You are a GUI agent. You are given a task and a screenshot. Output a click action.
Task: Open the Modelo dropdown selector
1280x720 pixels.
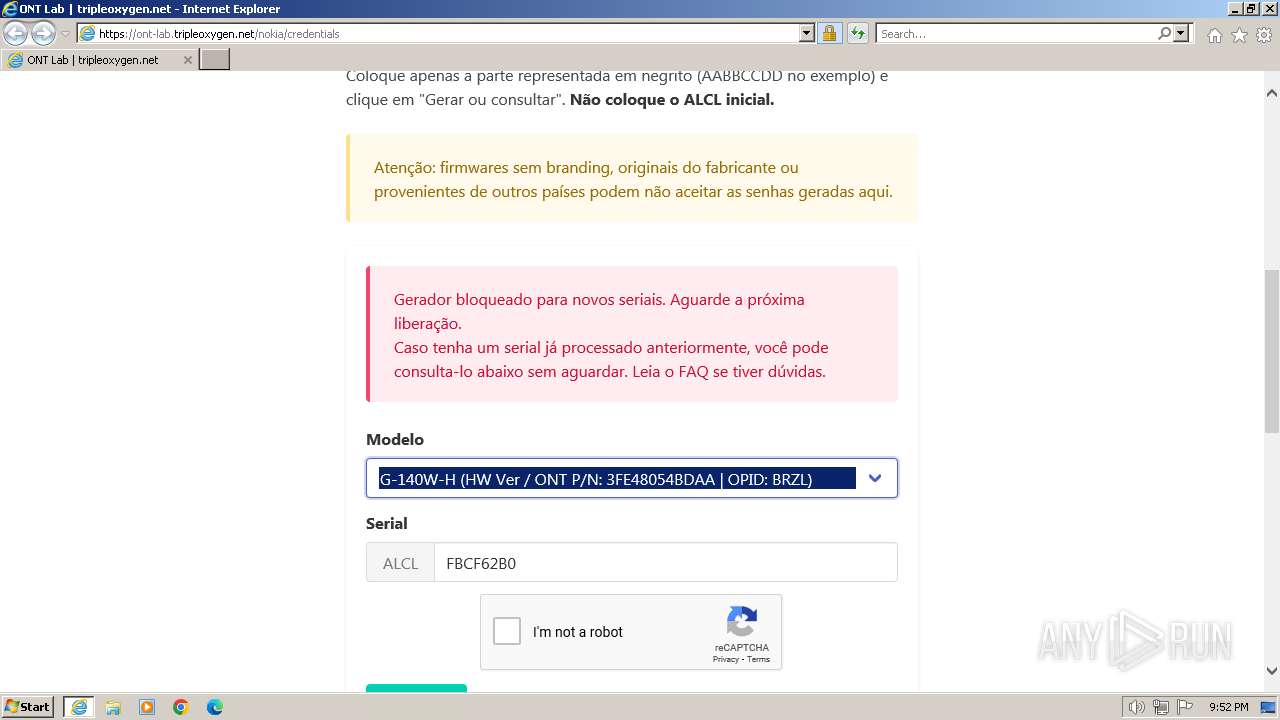(632, 478)
